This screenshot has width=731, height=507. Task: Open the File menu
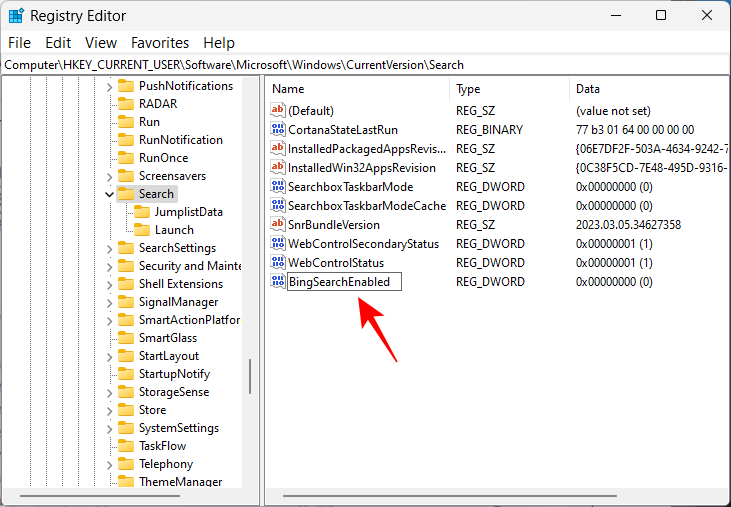click(20, 43)
